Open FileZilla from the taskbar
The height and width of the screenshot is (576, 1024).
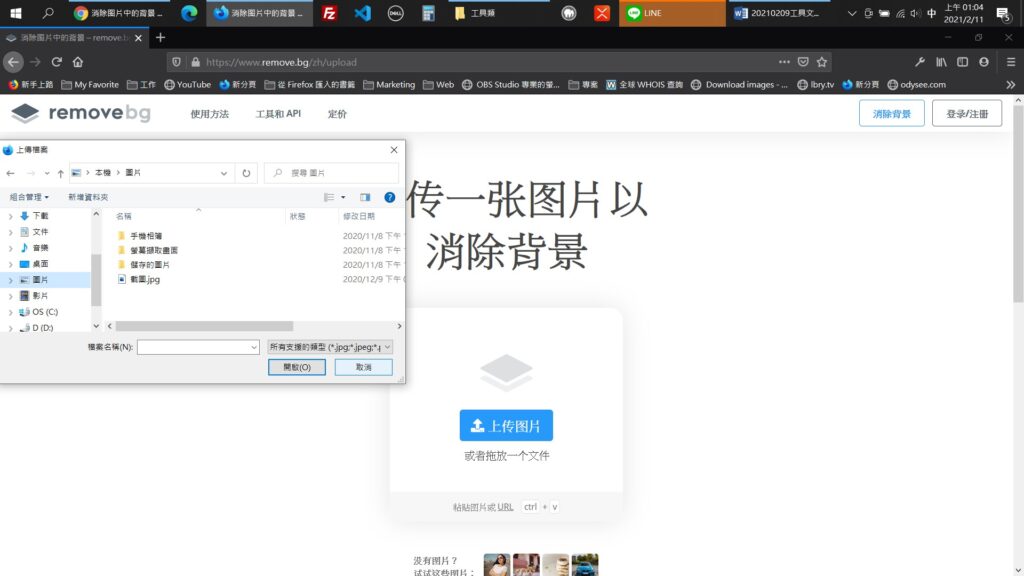click(329, 14)
